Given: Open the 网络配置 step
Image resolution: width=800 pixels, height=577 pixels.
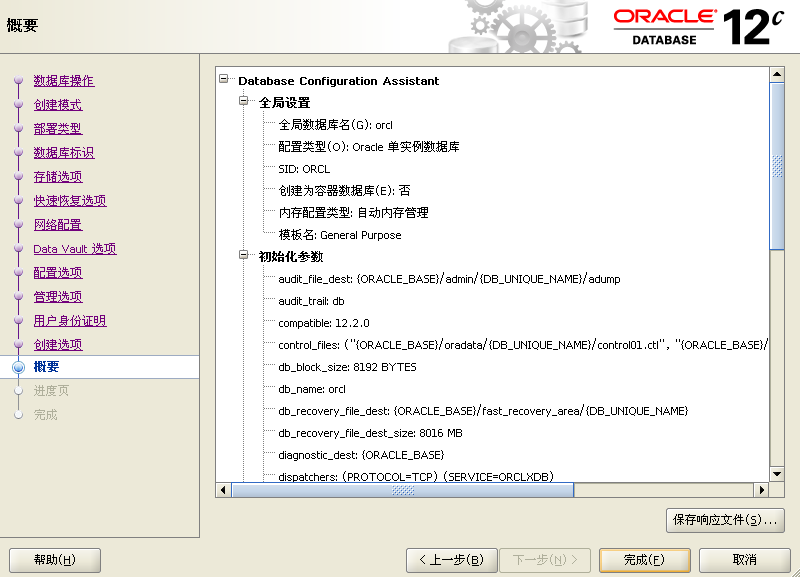Looking at the screenshot, I should tap(58, 224).
